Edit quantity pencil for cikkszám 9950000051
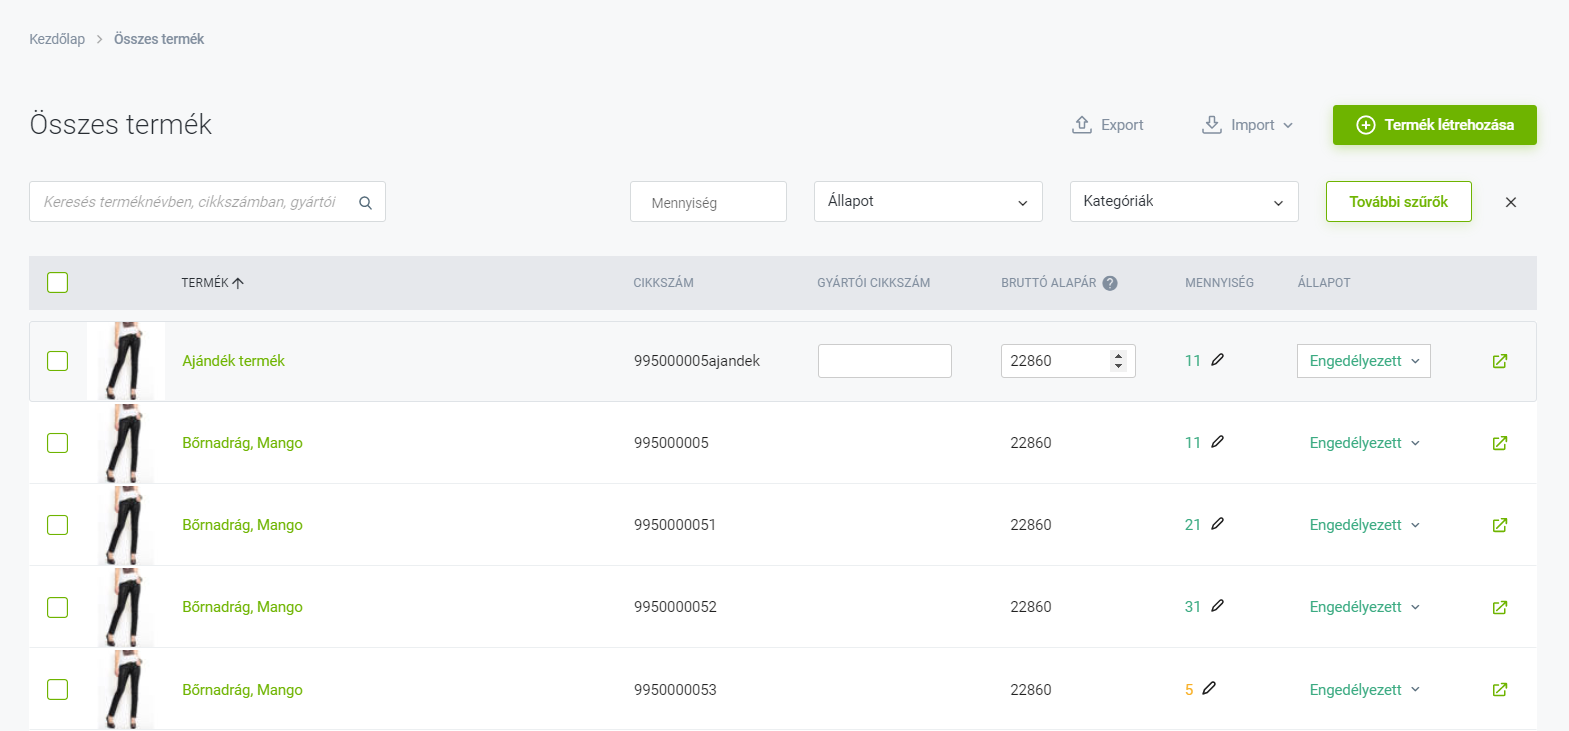1569x731 pixels. point(1217,524)
